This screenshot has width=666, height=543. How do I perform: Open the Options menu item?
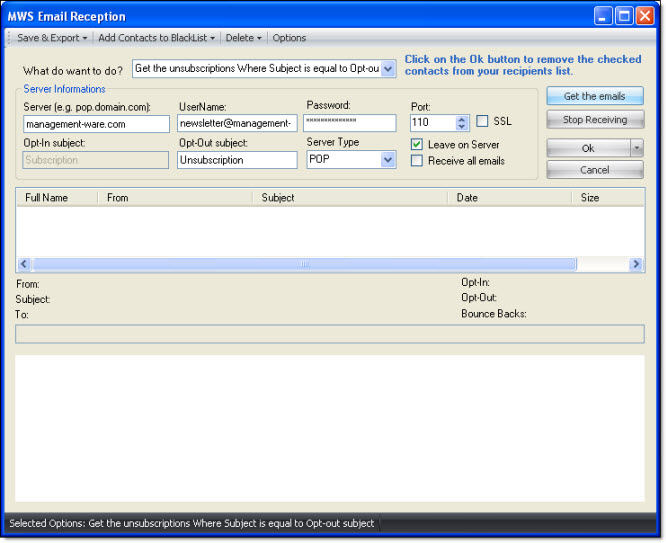289,38
